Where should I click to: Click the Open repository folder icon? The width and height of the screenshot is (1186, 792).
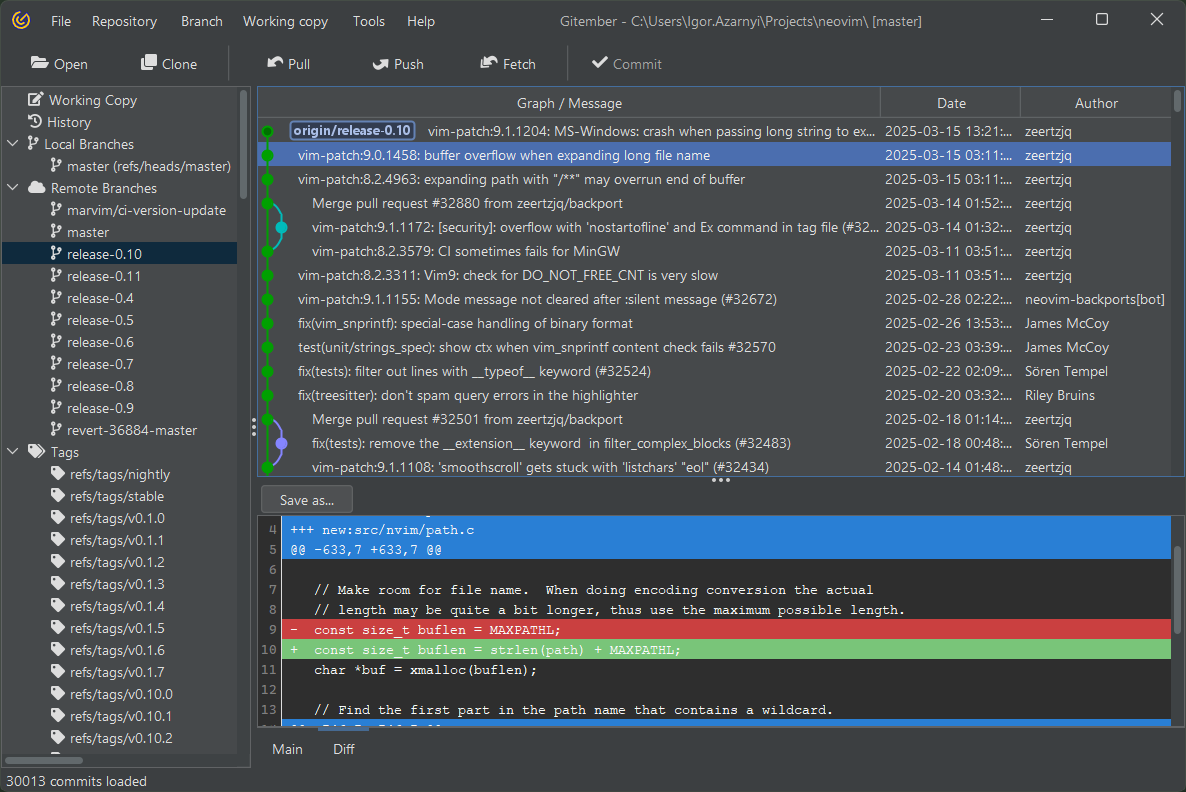click(40, 63)
